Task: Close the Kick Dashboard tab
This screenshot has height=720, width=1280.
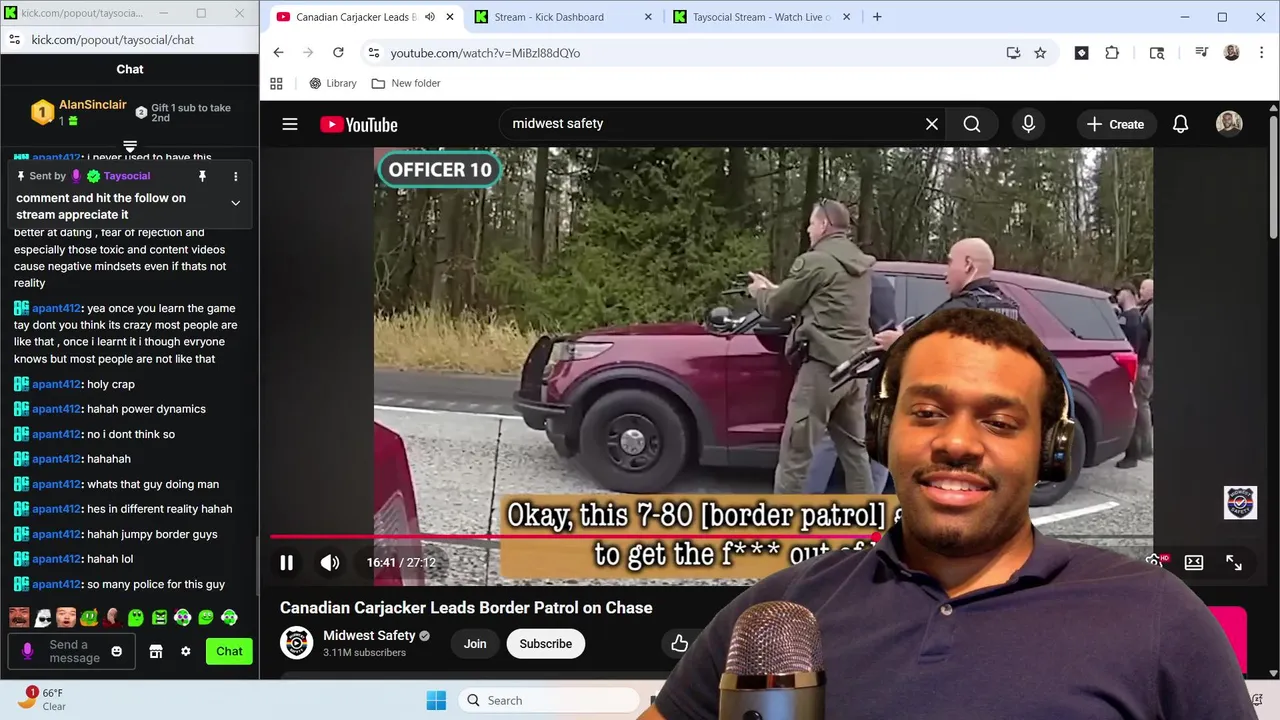Action: pyautogui.click(x=648, y=17)
